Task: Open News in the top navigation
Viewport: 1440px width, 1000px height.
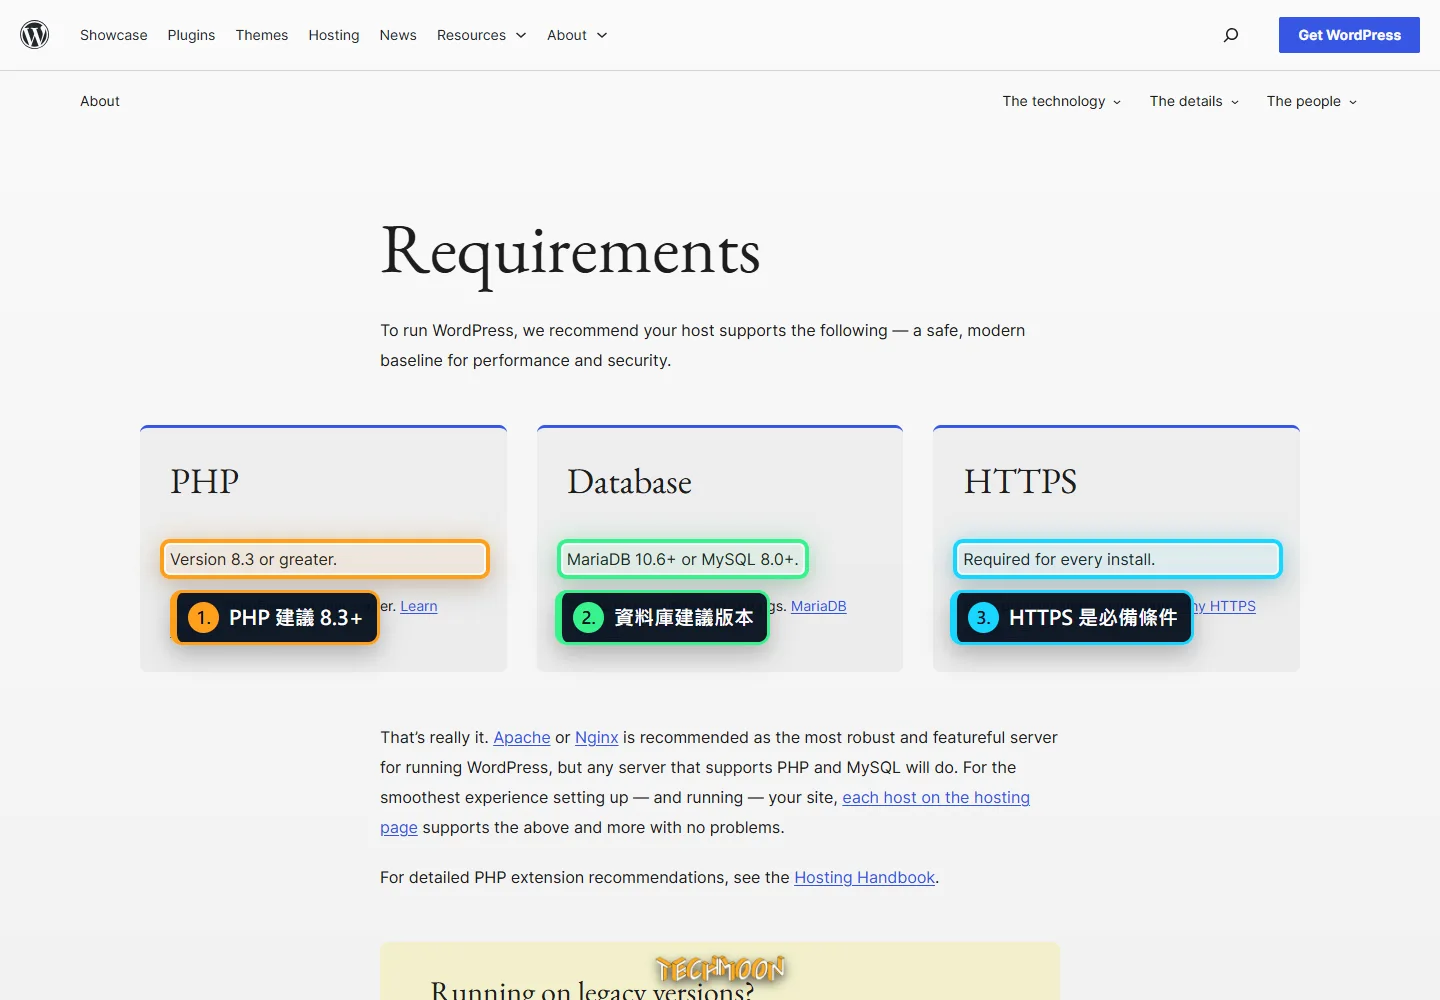Action: pos(398,35)
